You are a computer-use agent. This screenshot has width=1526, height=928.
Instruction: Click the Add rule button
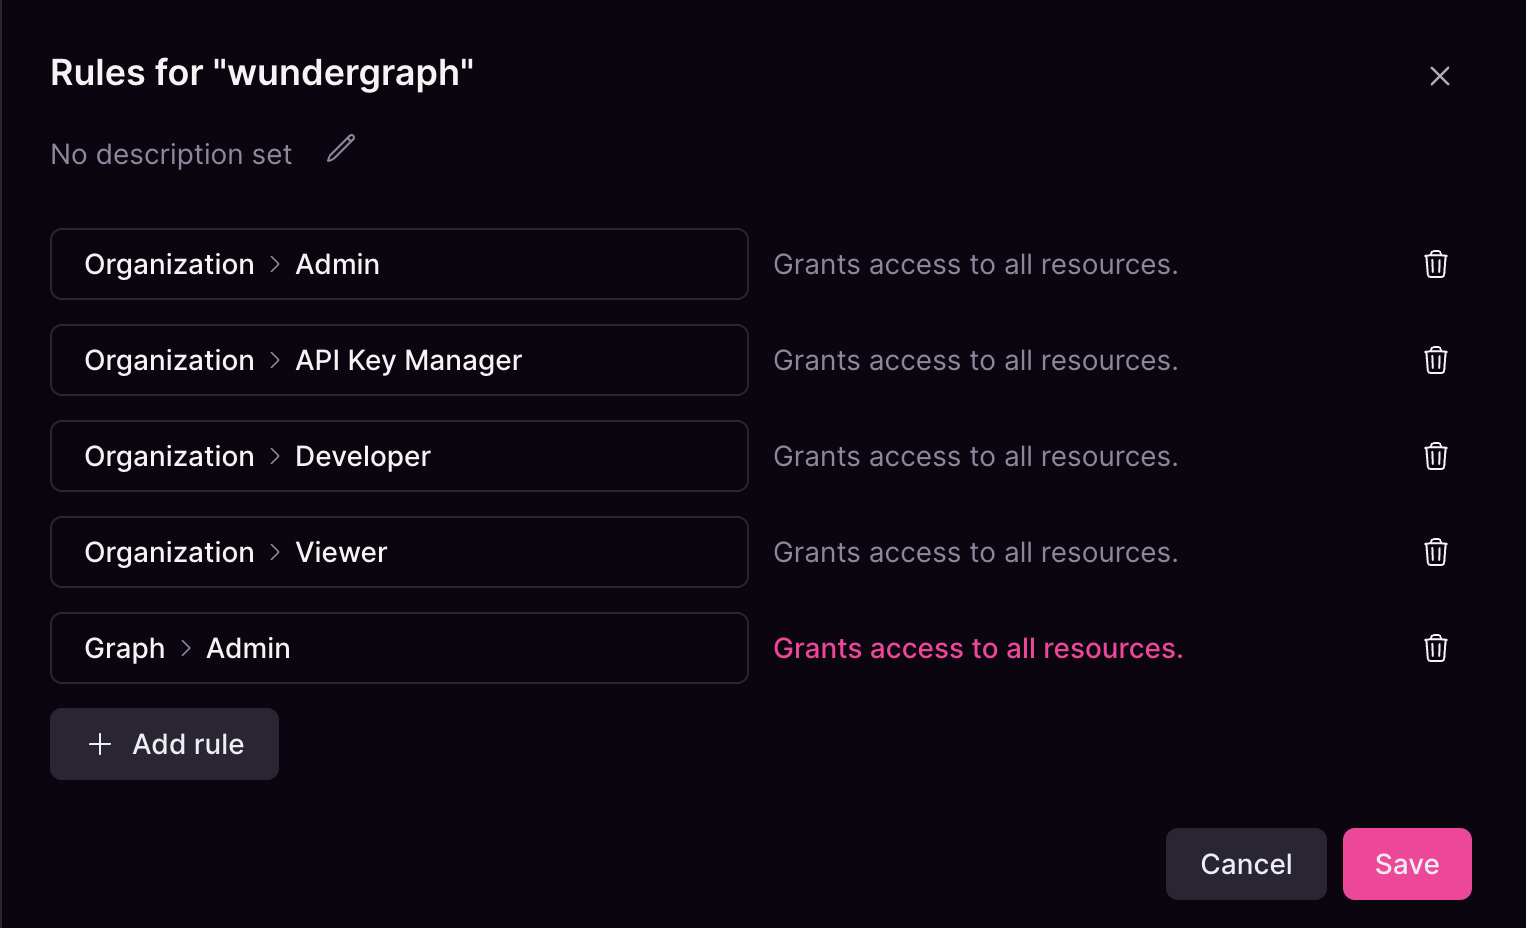click(x=164, y=744)
